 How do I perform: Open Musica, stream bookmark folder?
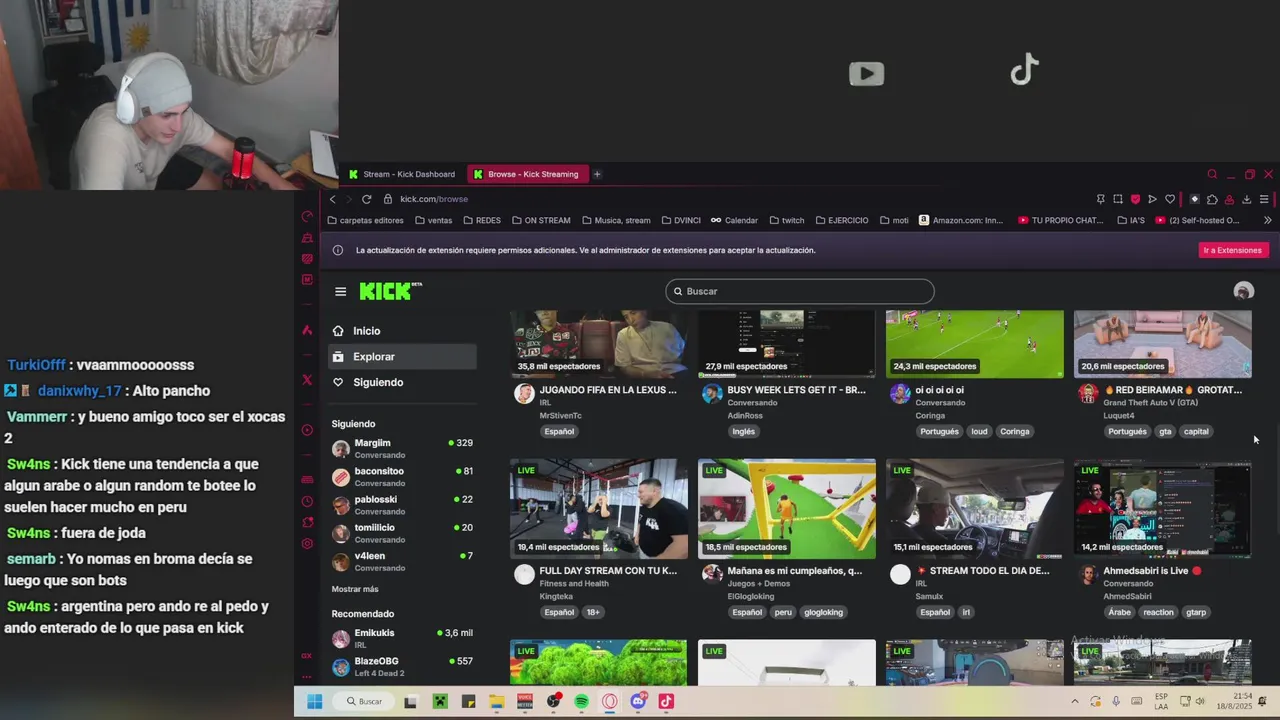[616, 220]
